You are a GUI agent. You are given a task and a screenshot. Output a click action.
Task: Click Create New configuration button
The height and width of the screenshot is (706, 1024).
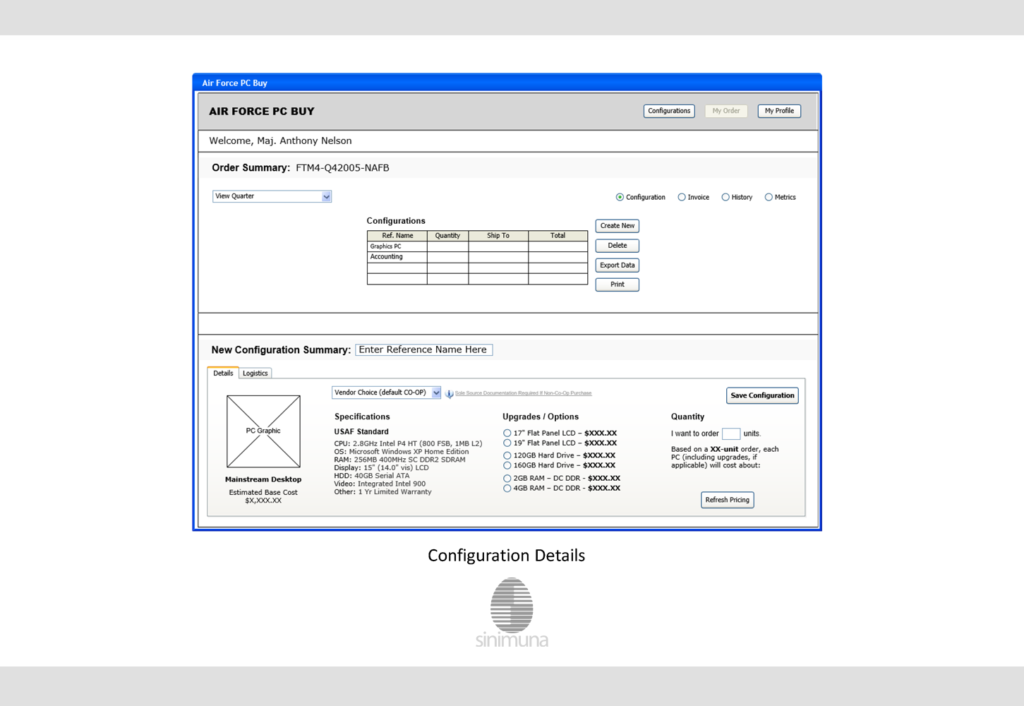pyautogui.click(x=617, y=226)
